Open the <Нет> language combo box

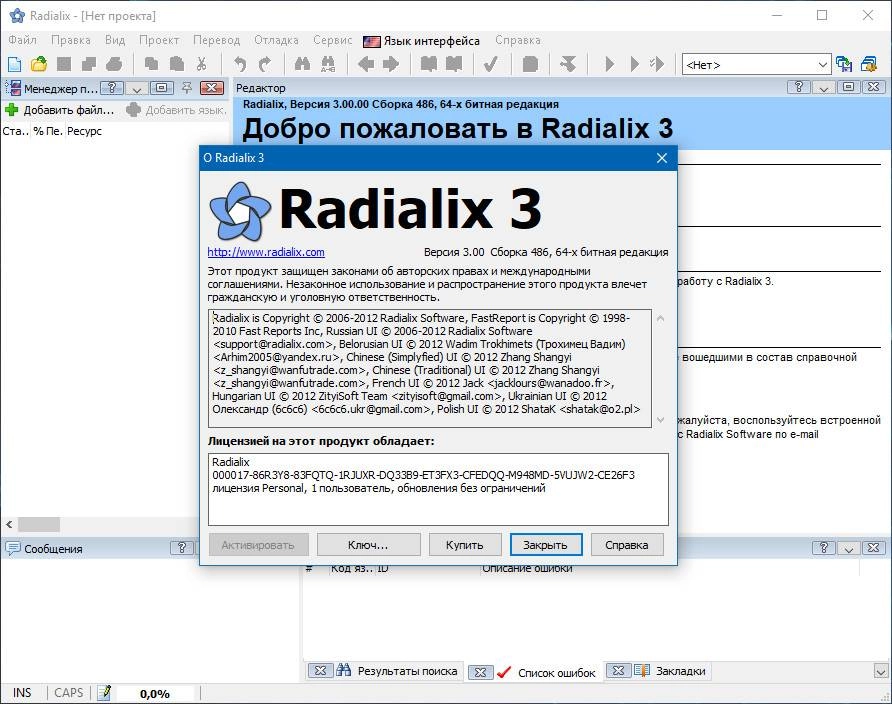tap(757, 65)
